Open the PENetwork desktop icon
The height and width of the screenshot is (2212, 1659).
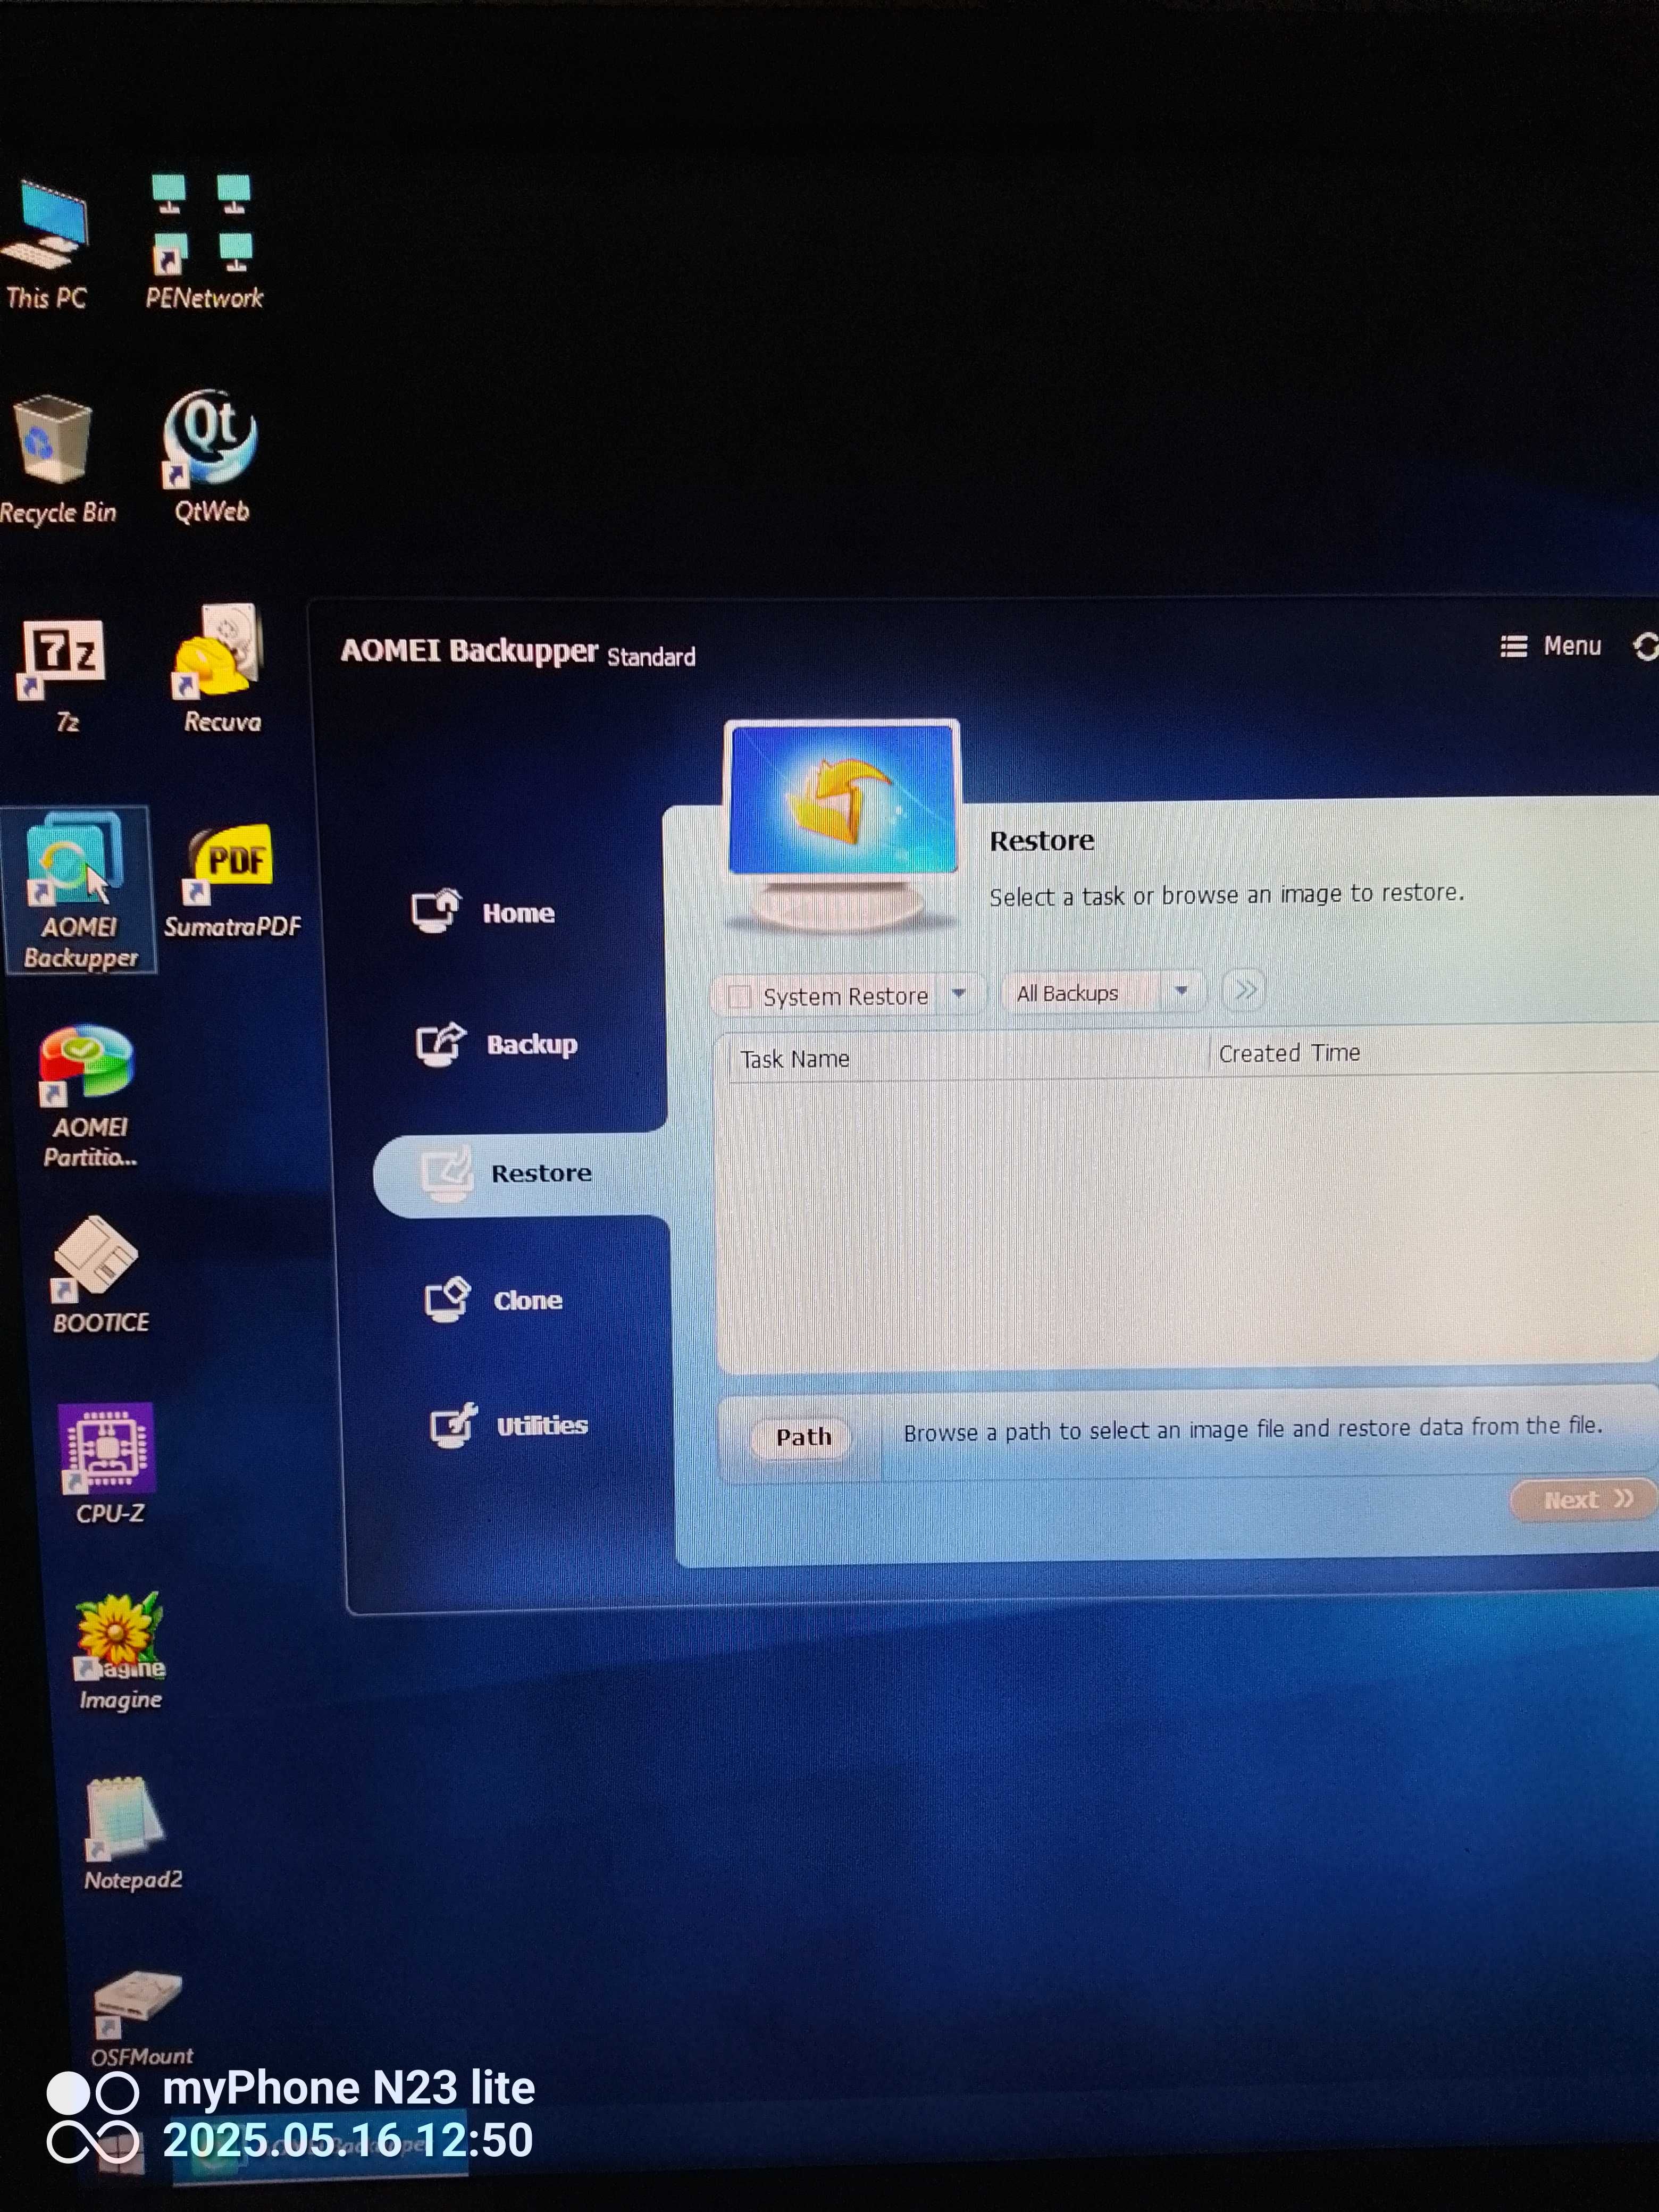[x=204, y=243]
